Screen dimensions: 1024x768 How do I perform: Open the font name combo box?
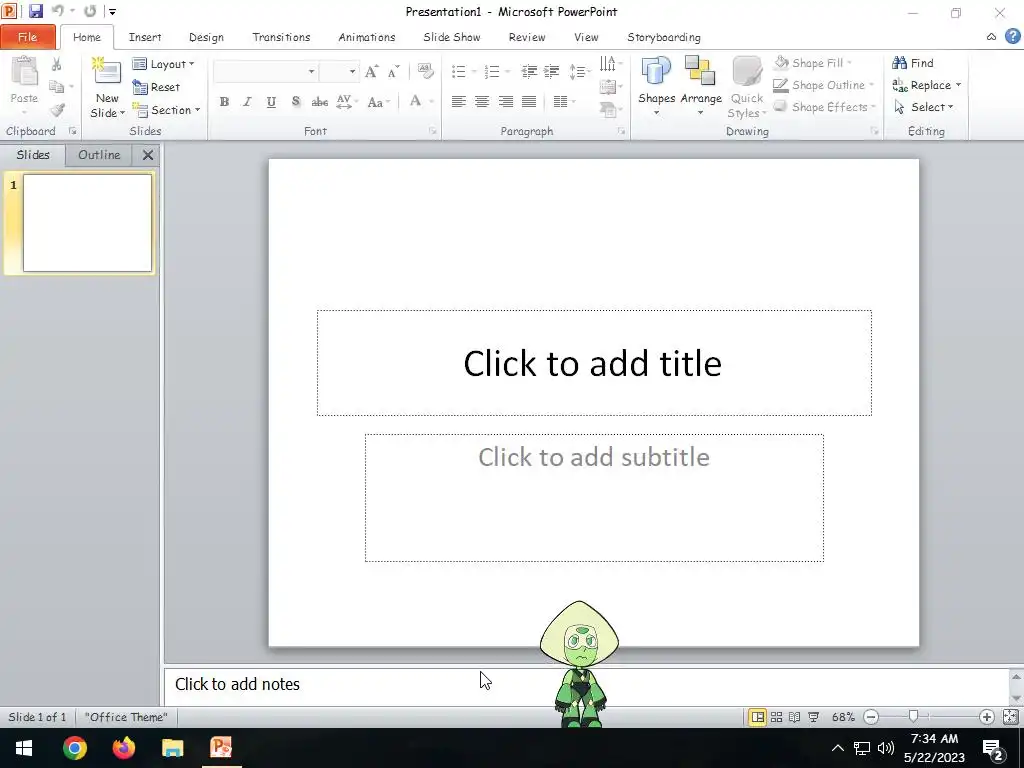tap(265, 71)
